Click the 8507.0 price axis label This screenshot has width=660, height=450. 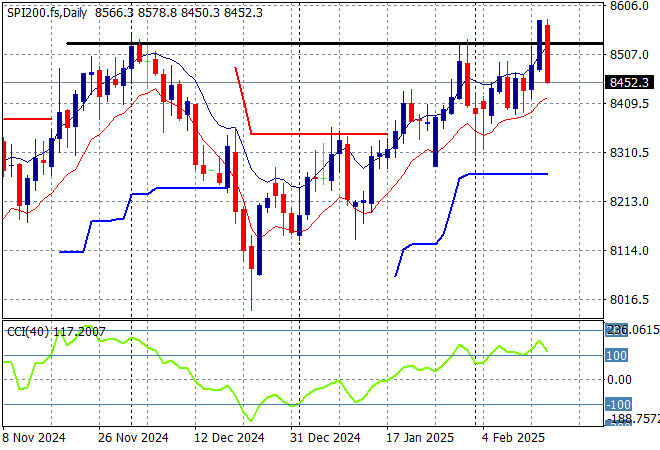coord(629,55)
